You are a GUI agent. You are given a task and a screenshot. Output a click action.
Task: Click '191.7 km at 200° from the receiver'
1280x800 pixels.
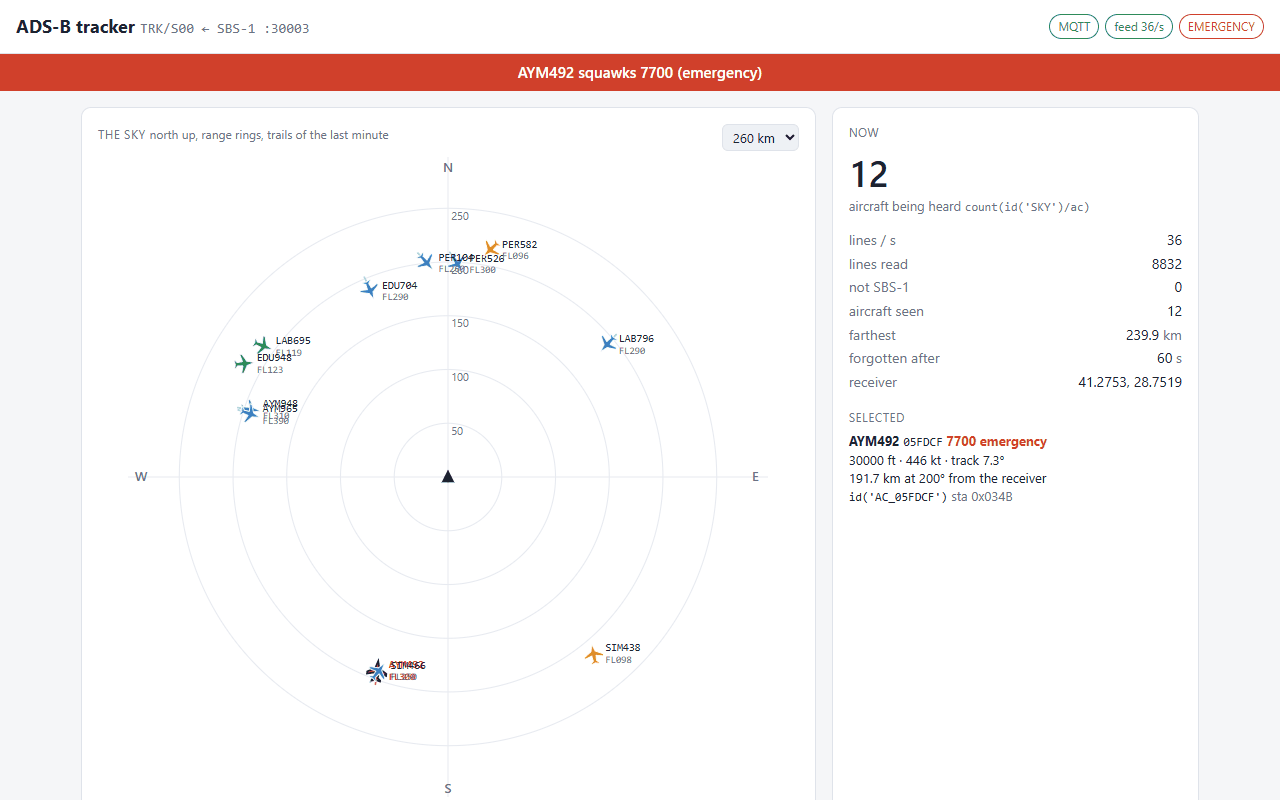[x=948, y=479]
